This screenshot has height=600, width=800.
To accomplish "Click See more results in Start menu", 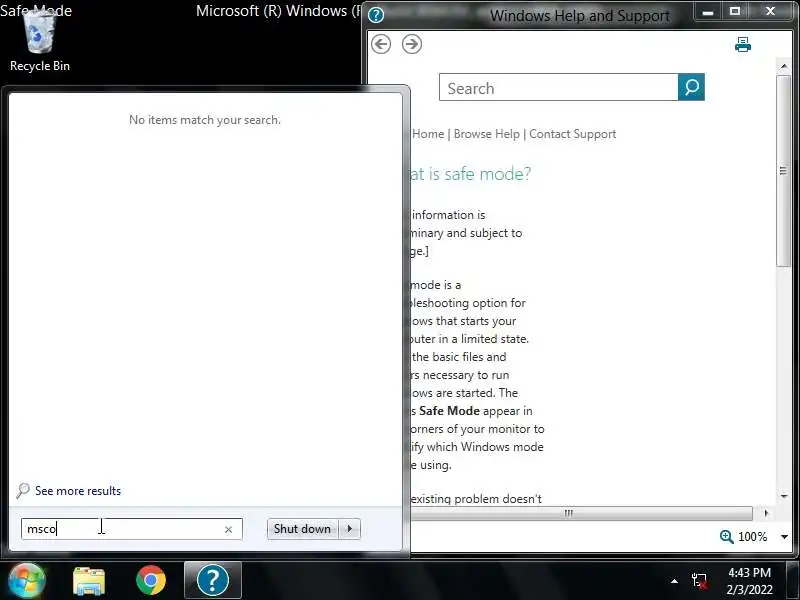I will (78, 491).
